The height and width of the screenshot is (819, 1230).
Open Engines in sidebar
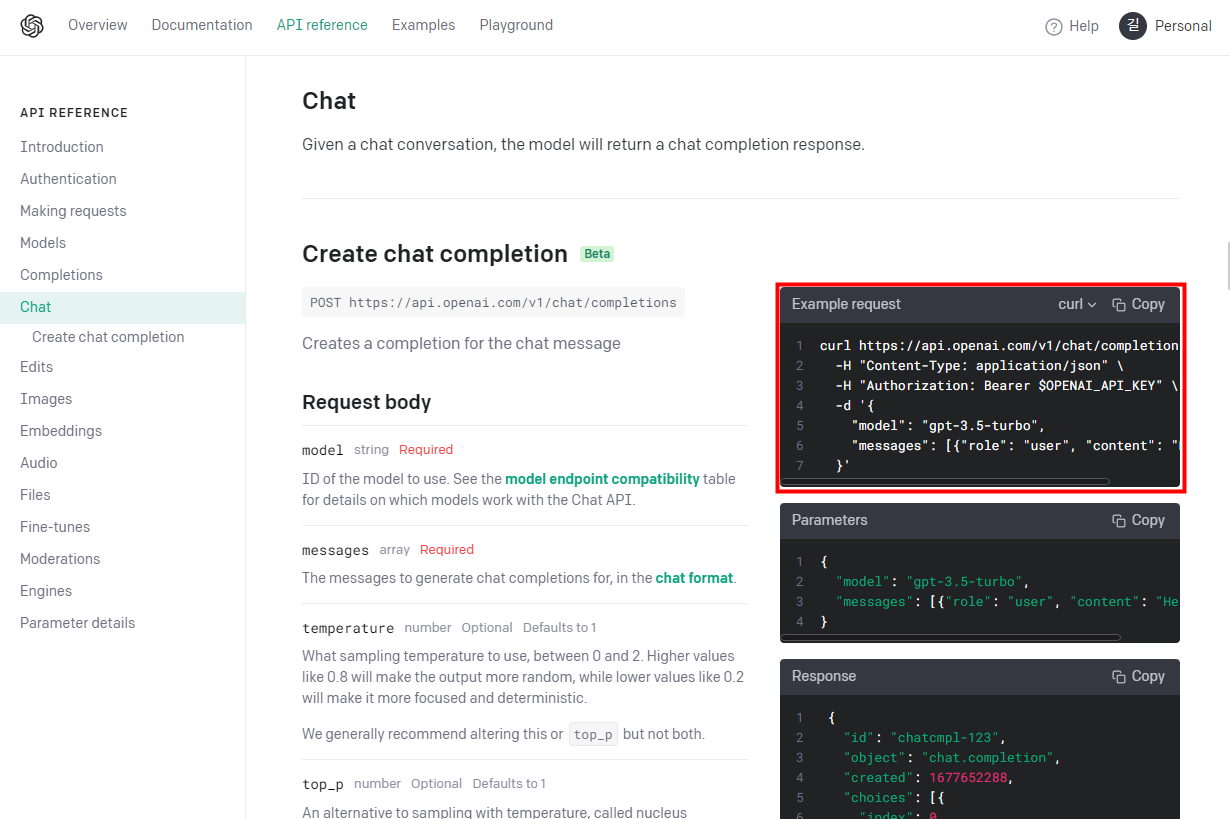pyautogui.click(x=46, y=591)
